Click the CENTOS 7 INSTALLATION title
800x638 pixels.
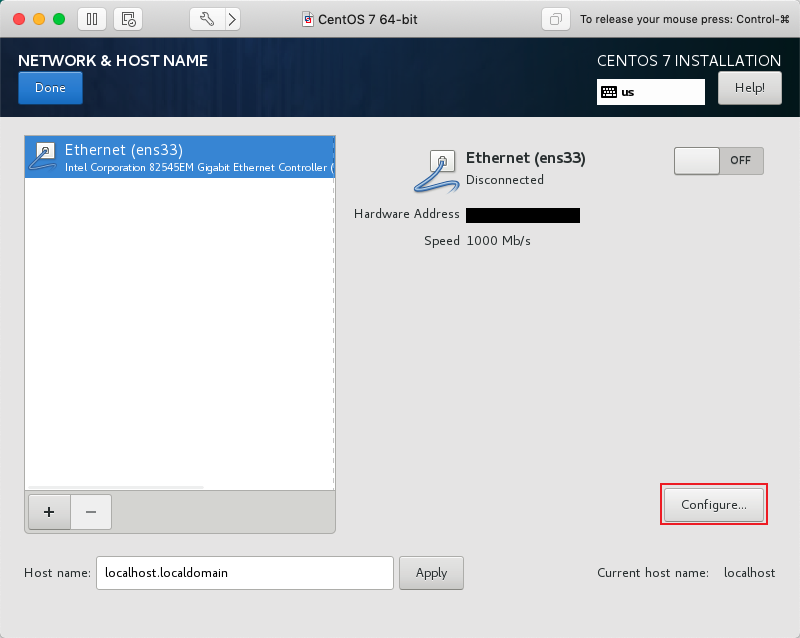coord(689,60)
